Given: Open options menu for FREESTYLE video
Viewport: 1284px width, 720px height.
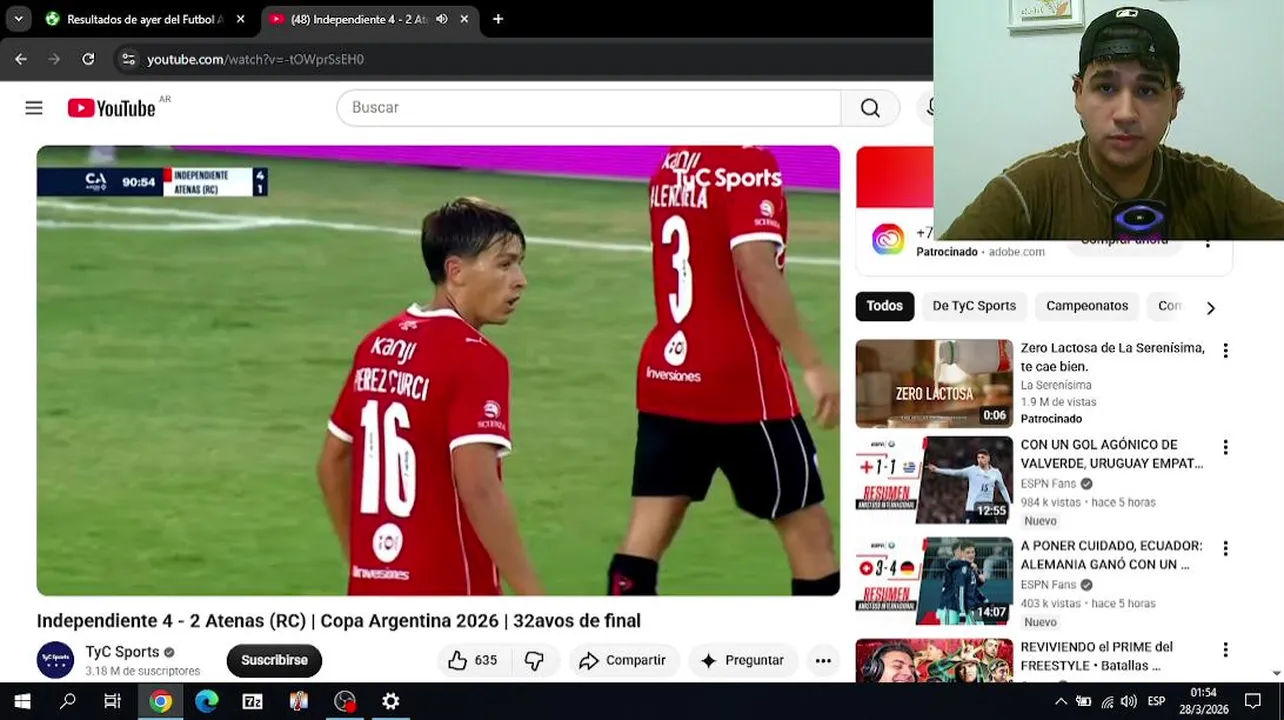Looking at the screenshot, I should (1225, 649).
